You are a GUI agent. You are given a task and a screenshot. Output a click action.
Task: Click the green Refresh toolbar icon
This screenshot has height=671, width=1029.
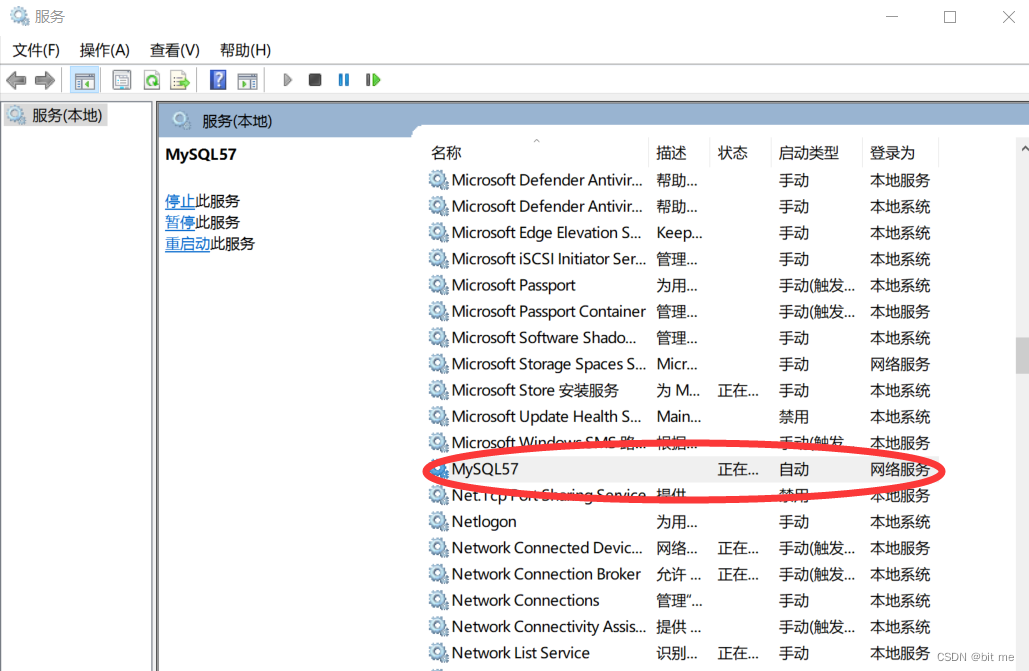(x=152, y=81)
